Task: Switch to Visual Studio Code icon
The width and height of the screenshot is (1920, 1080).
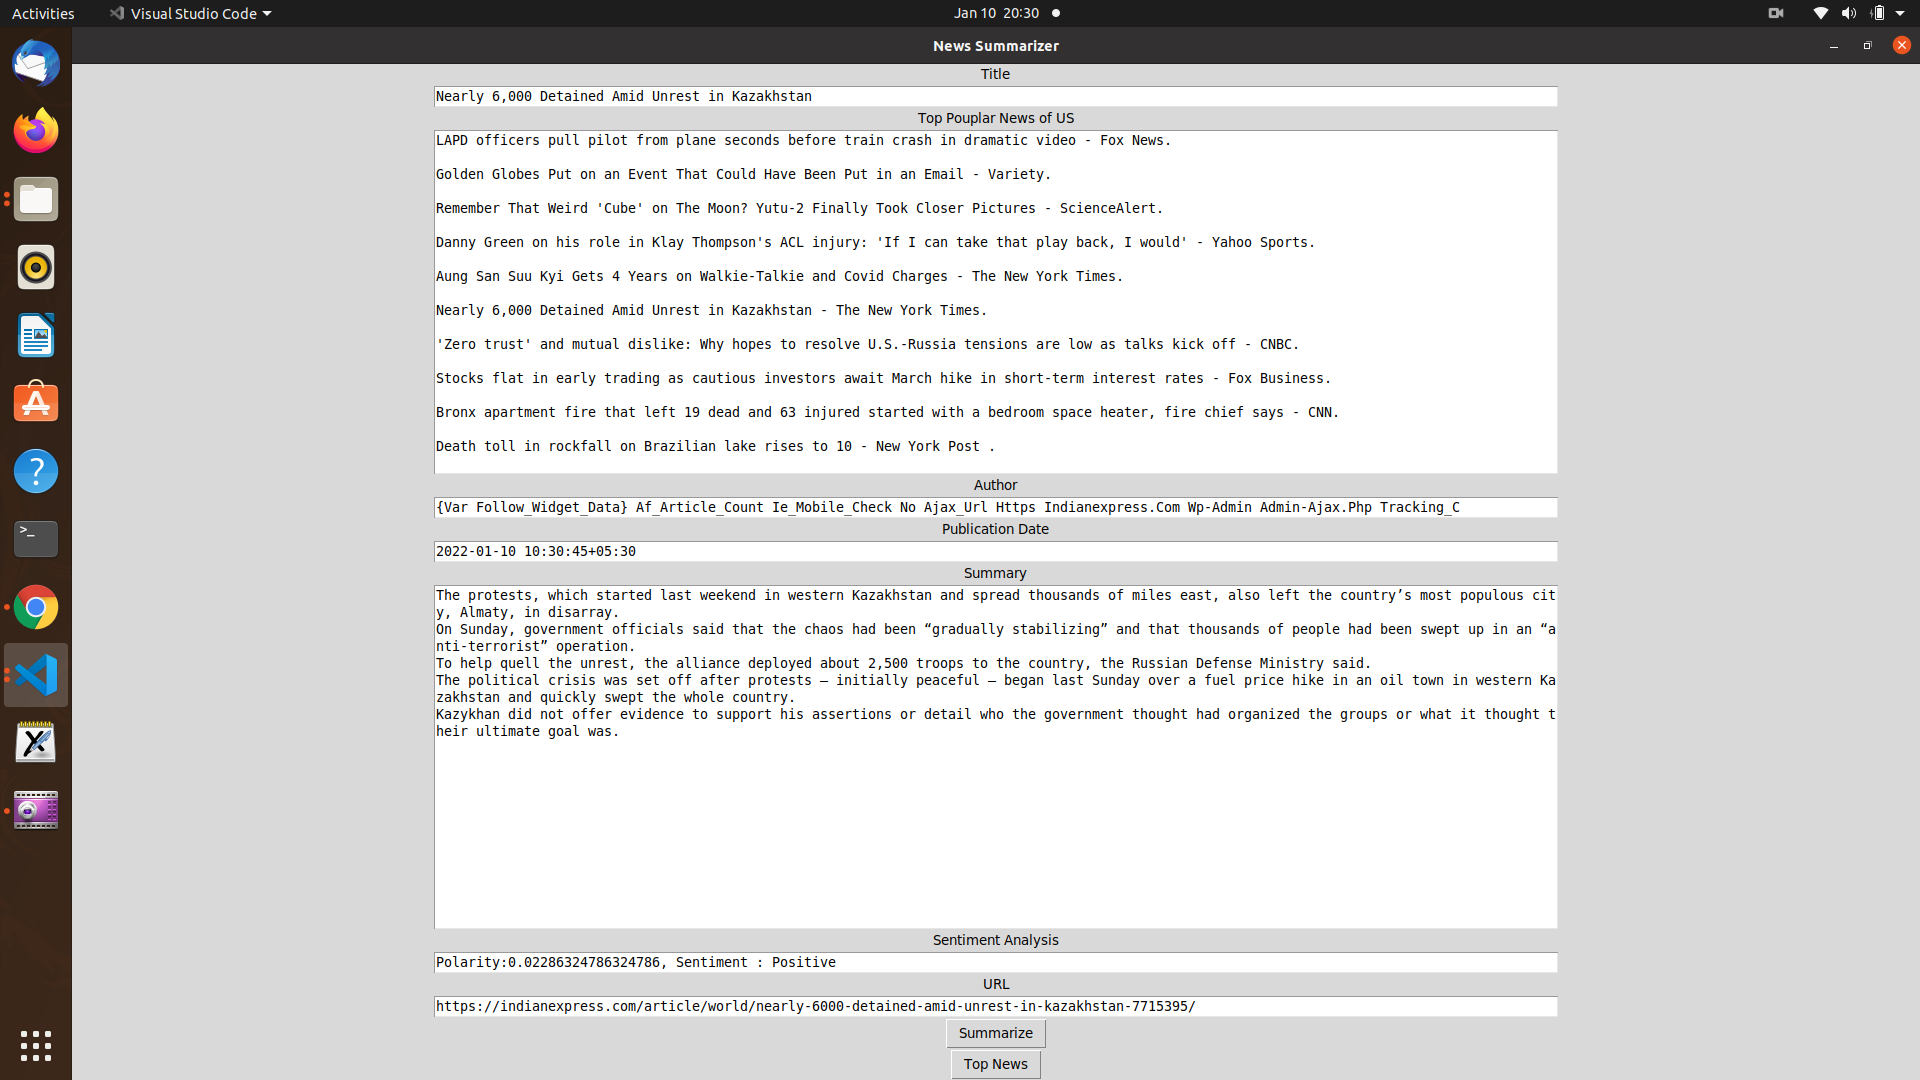Action: tap(36, 675)
